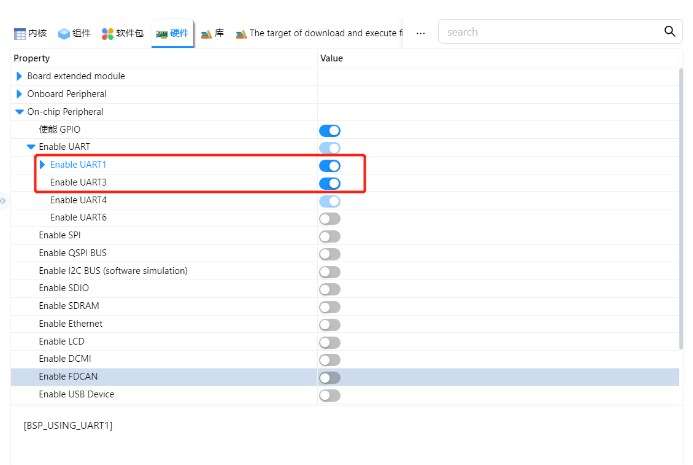Collapse the Enable UART group
Screen dimensions: 693x465
31,147
